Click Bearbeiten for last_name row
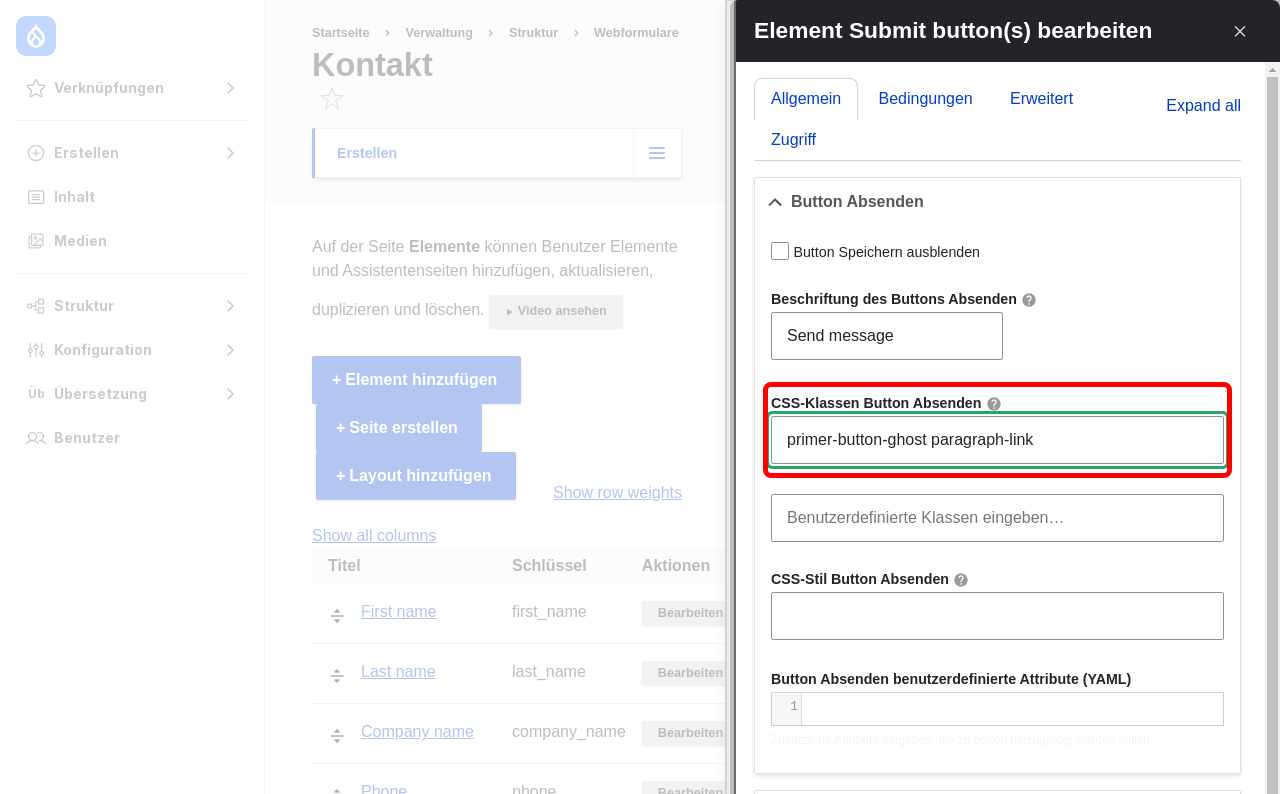The image size is (1280, 794). coord(685,673)
